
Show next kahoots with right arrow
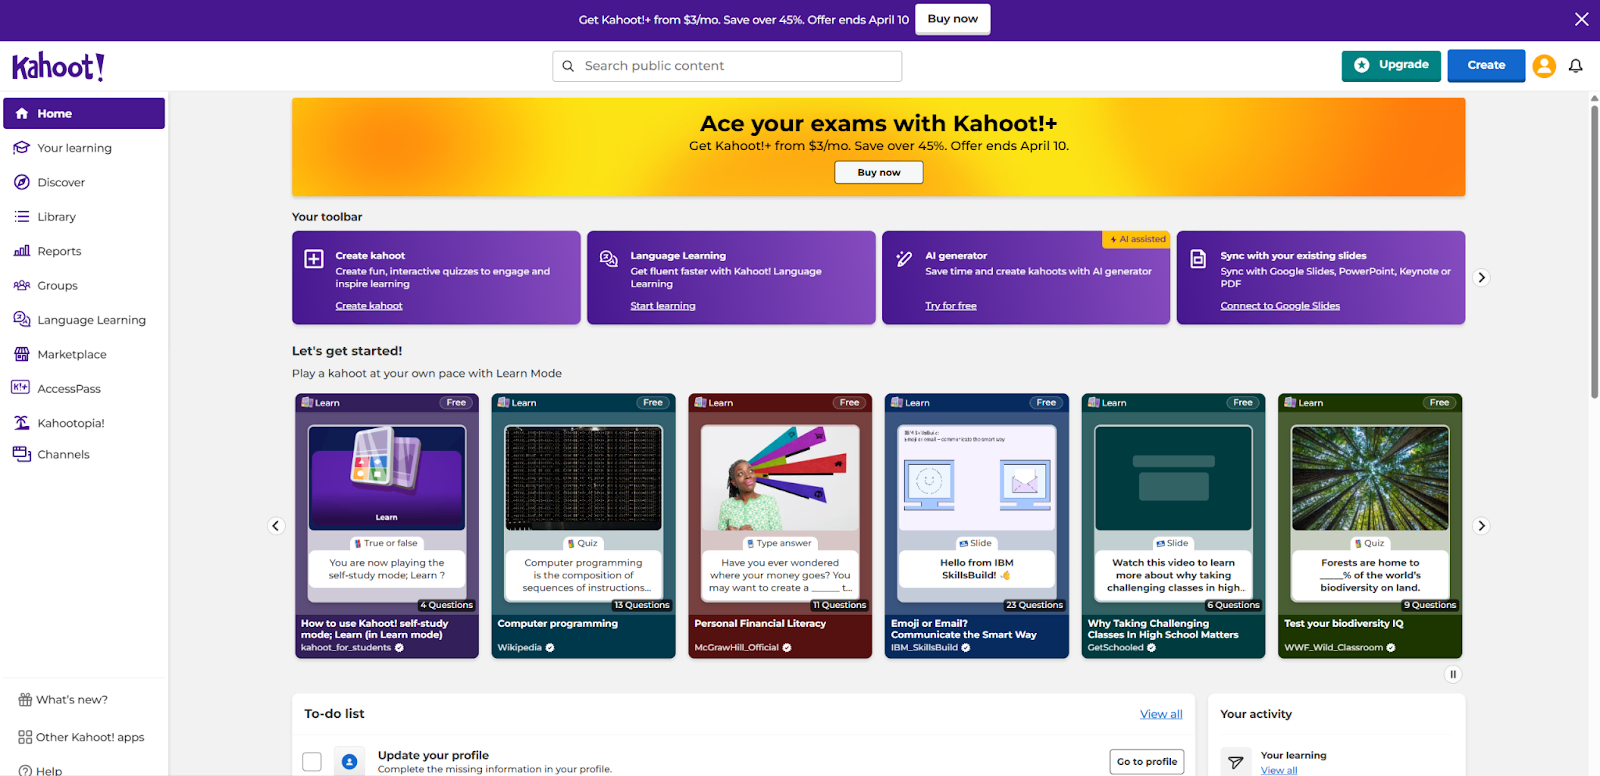(x=1481, y=526)
